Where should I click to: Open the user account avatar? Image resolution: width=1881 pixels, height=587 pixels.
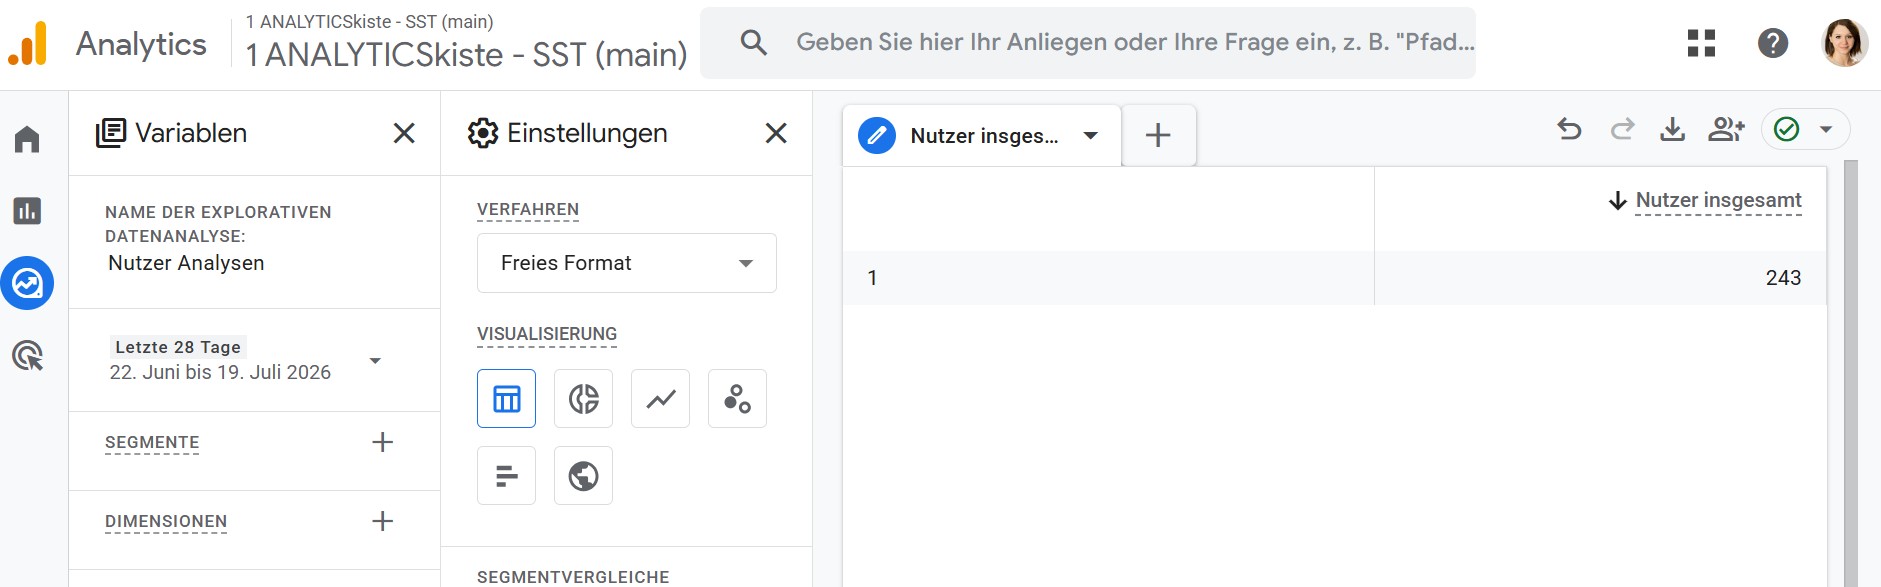1845,43
